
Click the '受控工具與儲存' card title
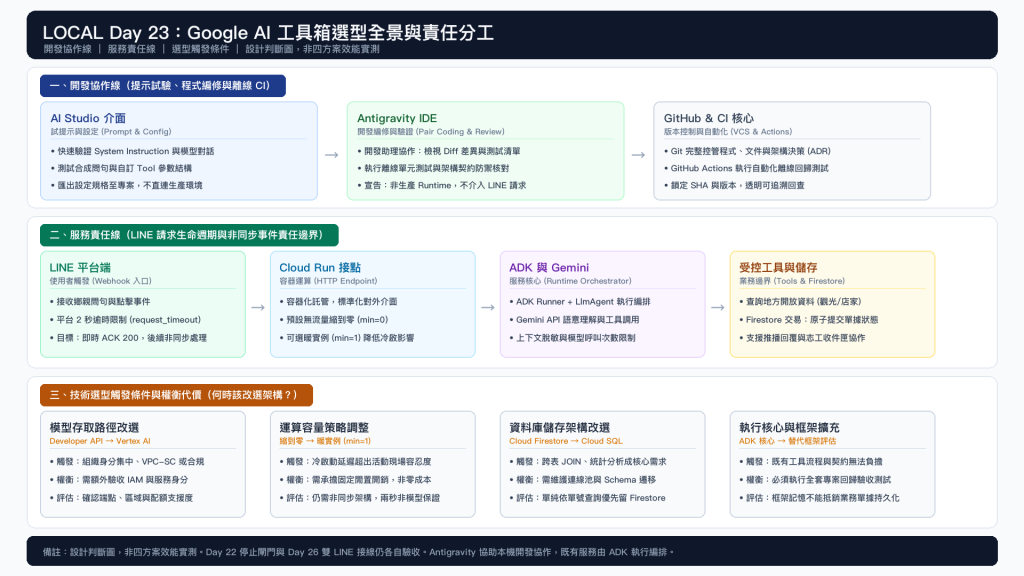[x=778, y=268]
